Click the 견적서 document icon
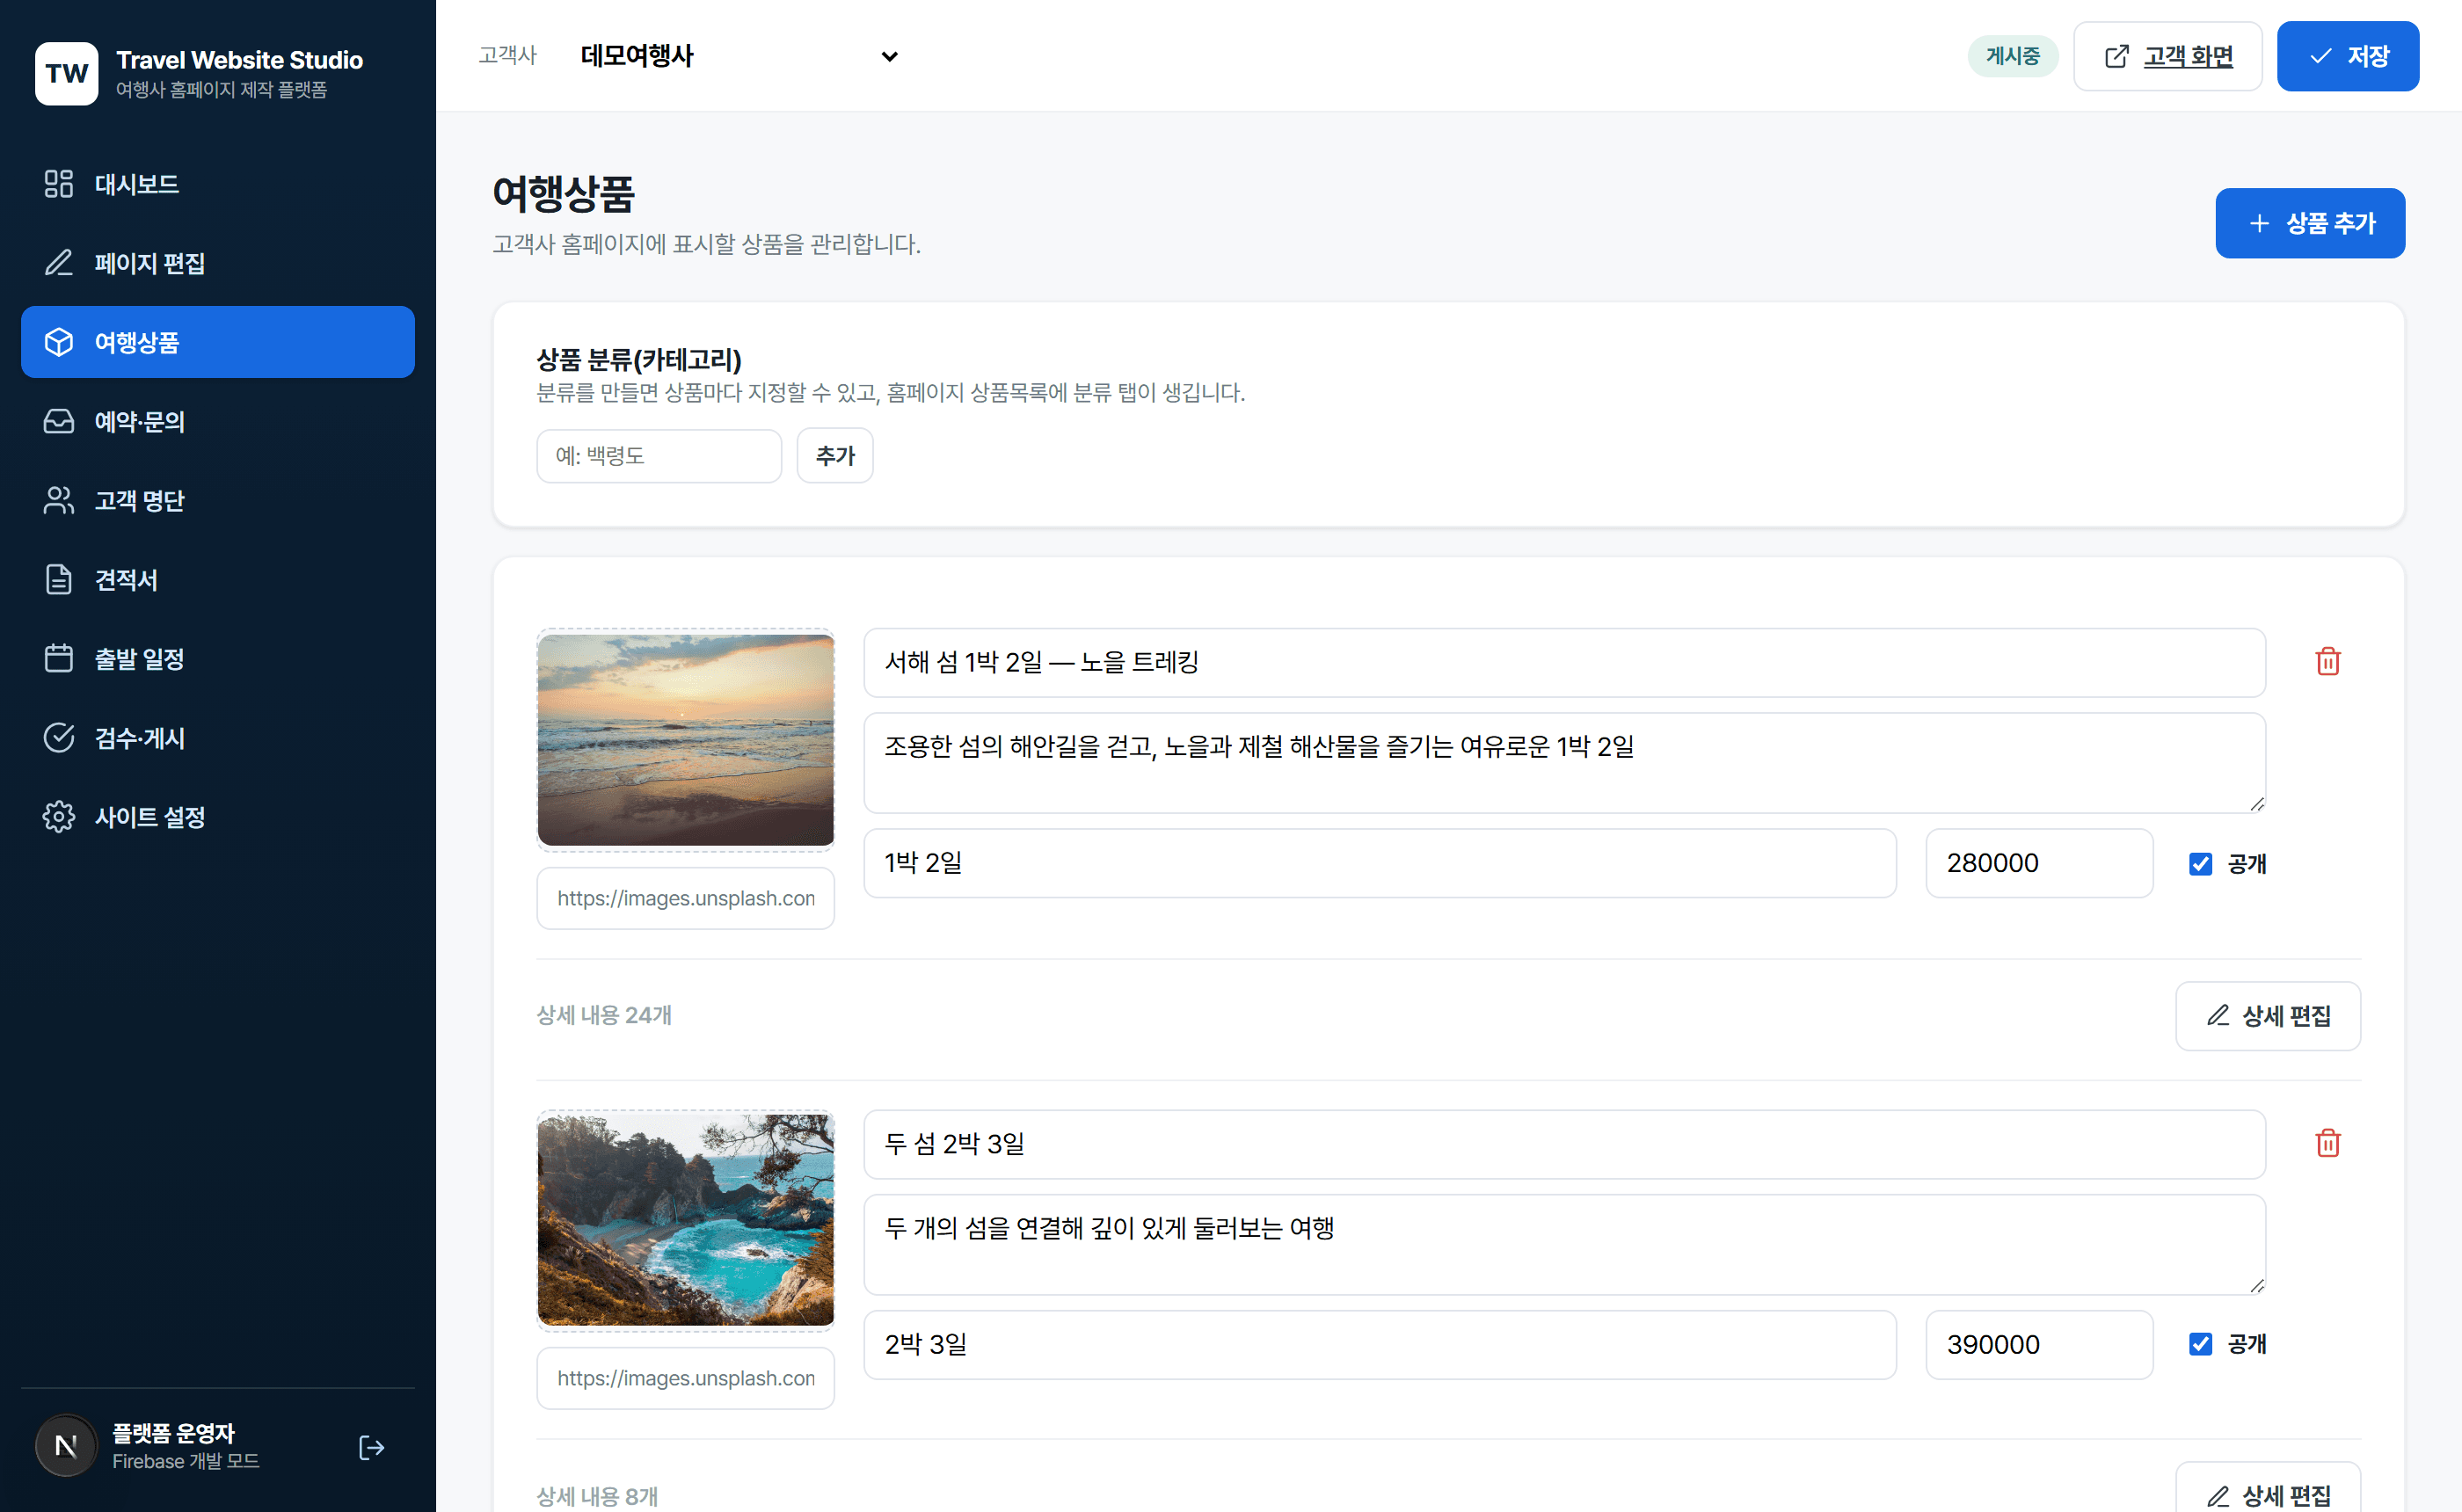The image size is (2462, 1512). tap(59, 579)
